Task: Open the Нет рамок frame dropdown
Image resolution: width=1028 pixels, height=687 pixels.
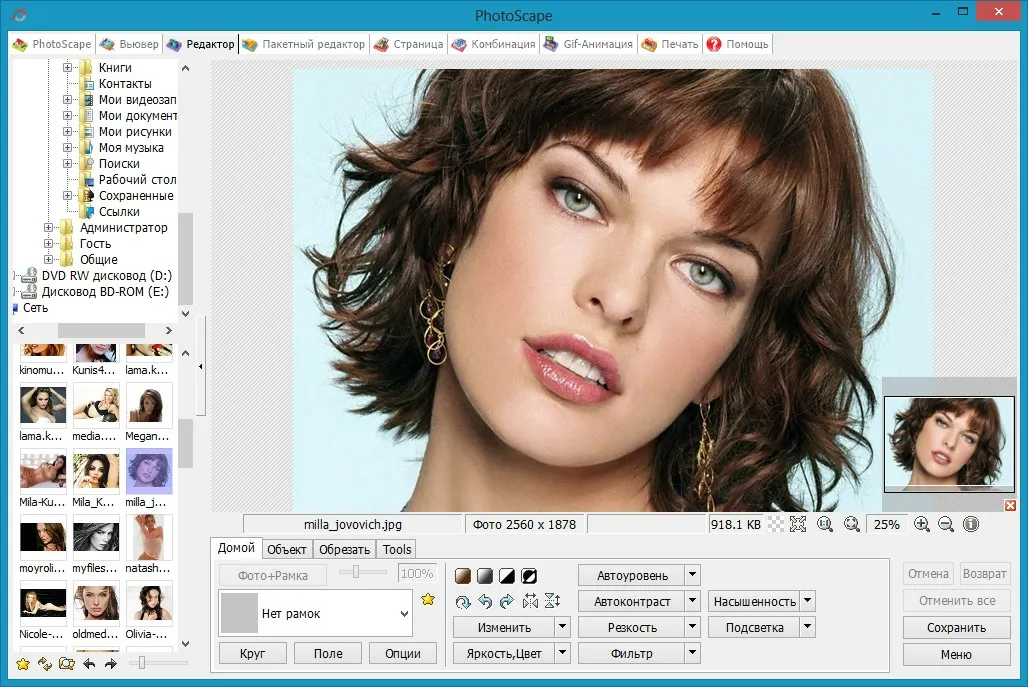Action: (404, 613)
